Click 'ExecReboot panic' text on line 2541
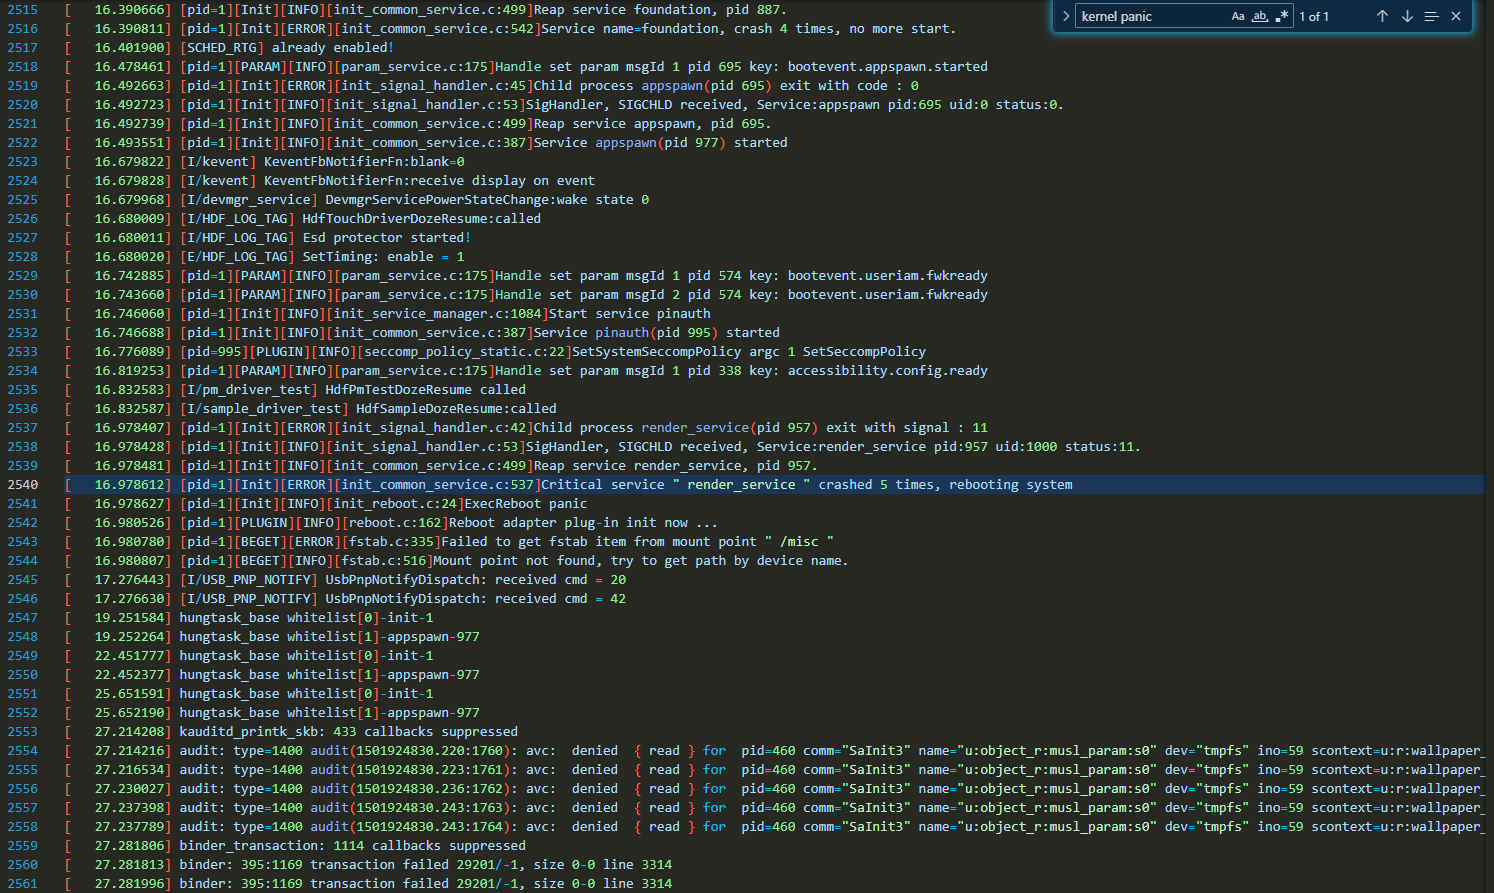 point(526,503)
